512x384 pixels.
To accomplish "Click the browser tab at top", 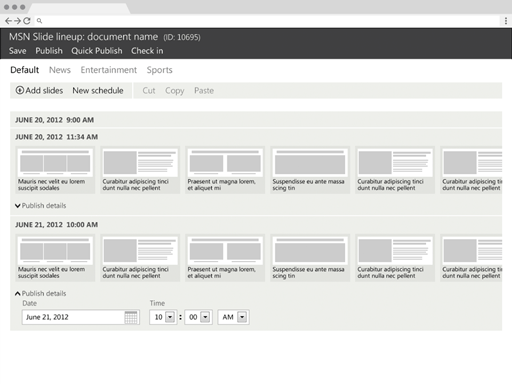I will click(x=79, y=8).
